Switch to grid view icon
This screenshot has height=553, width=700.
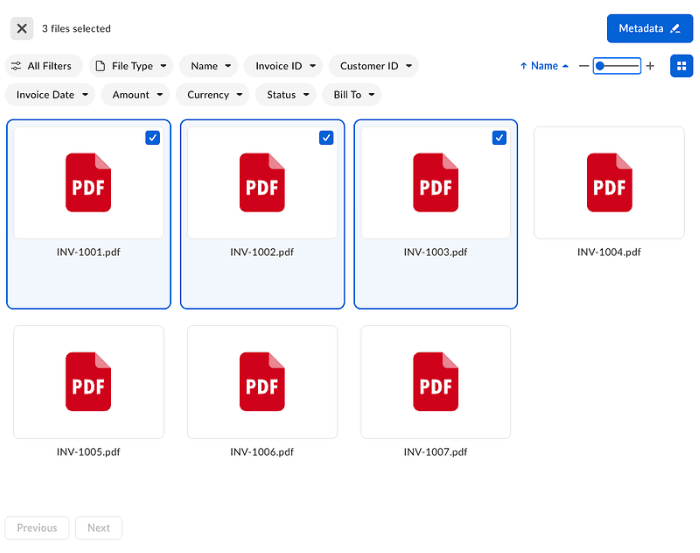pos(681,66)
